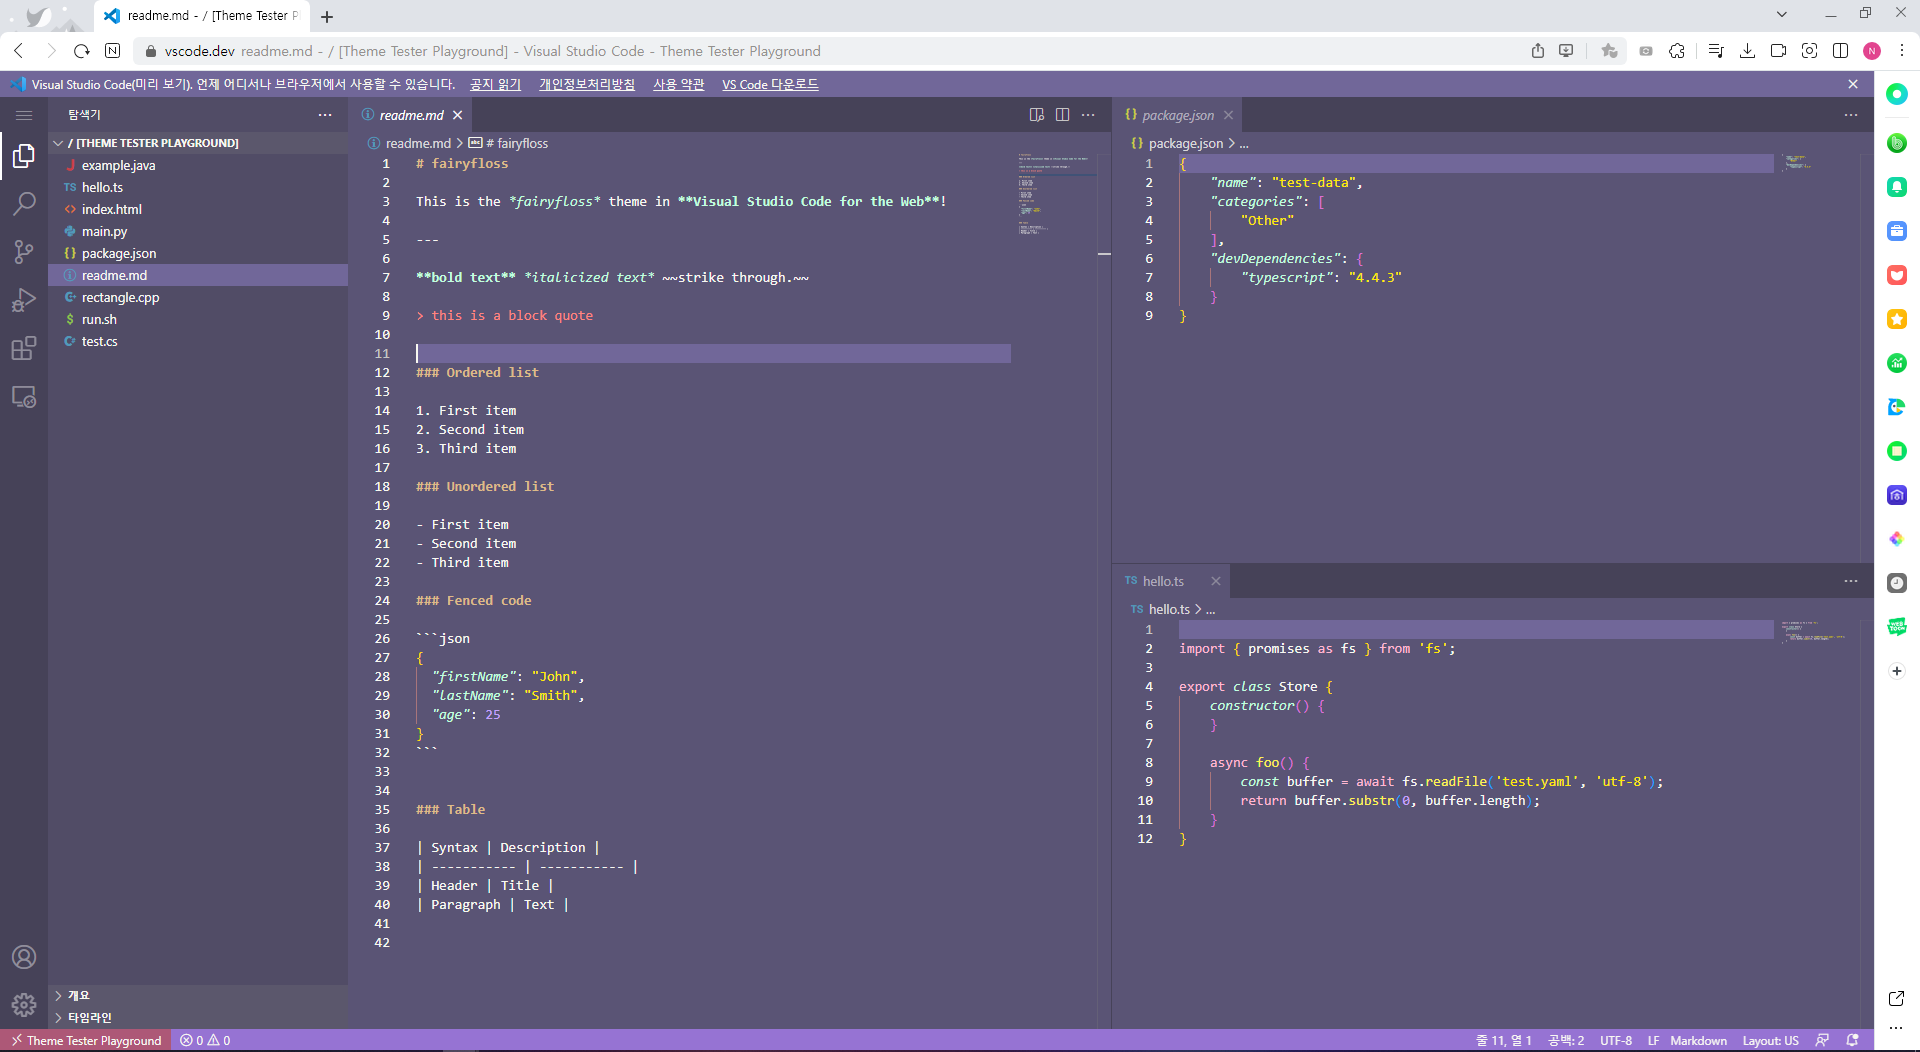1920x1052 pixels.
Task: Open a new browser tab
Action: click(x=327, y=16)
